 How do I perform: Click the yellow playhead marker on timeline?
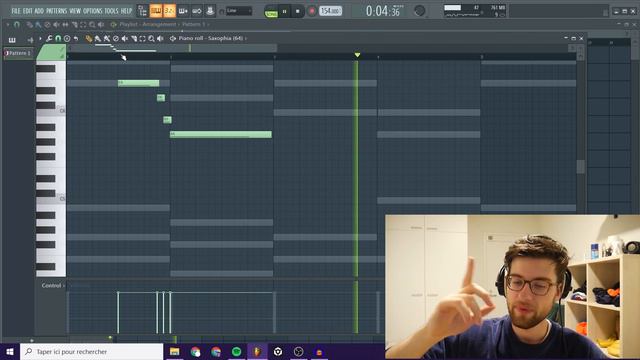(x=357, y=55)
